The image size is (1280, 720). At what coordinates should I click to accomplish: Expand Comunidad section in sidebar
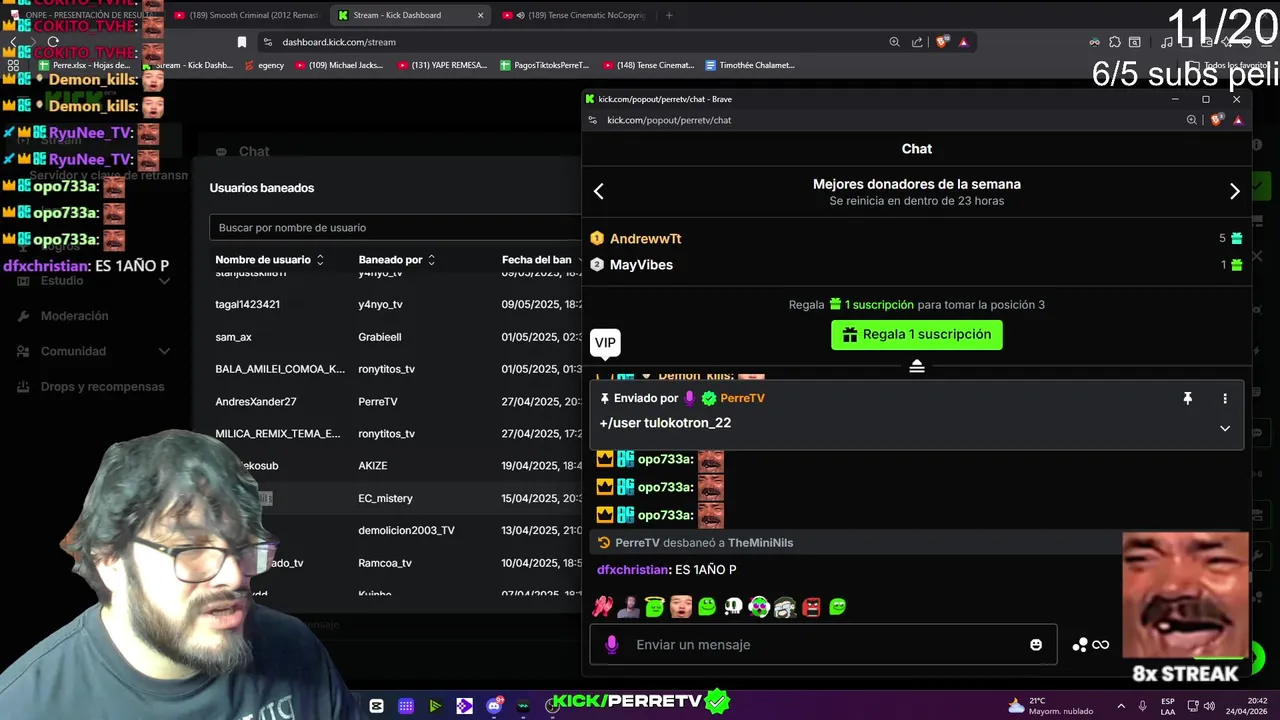pyautogui.click(x=92, y=351)
